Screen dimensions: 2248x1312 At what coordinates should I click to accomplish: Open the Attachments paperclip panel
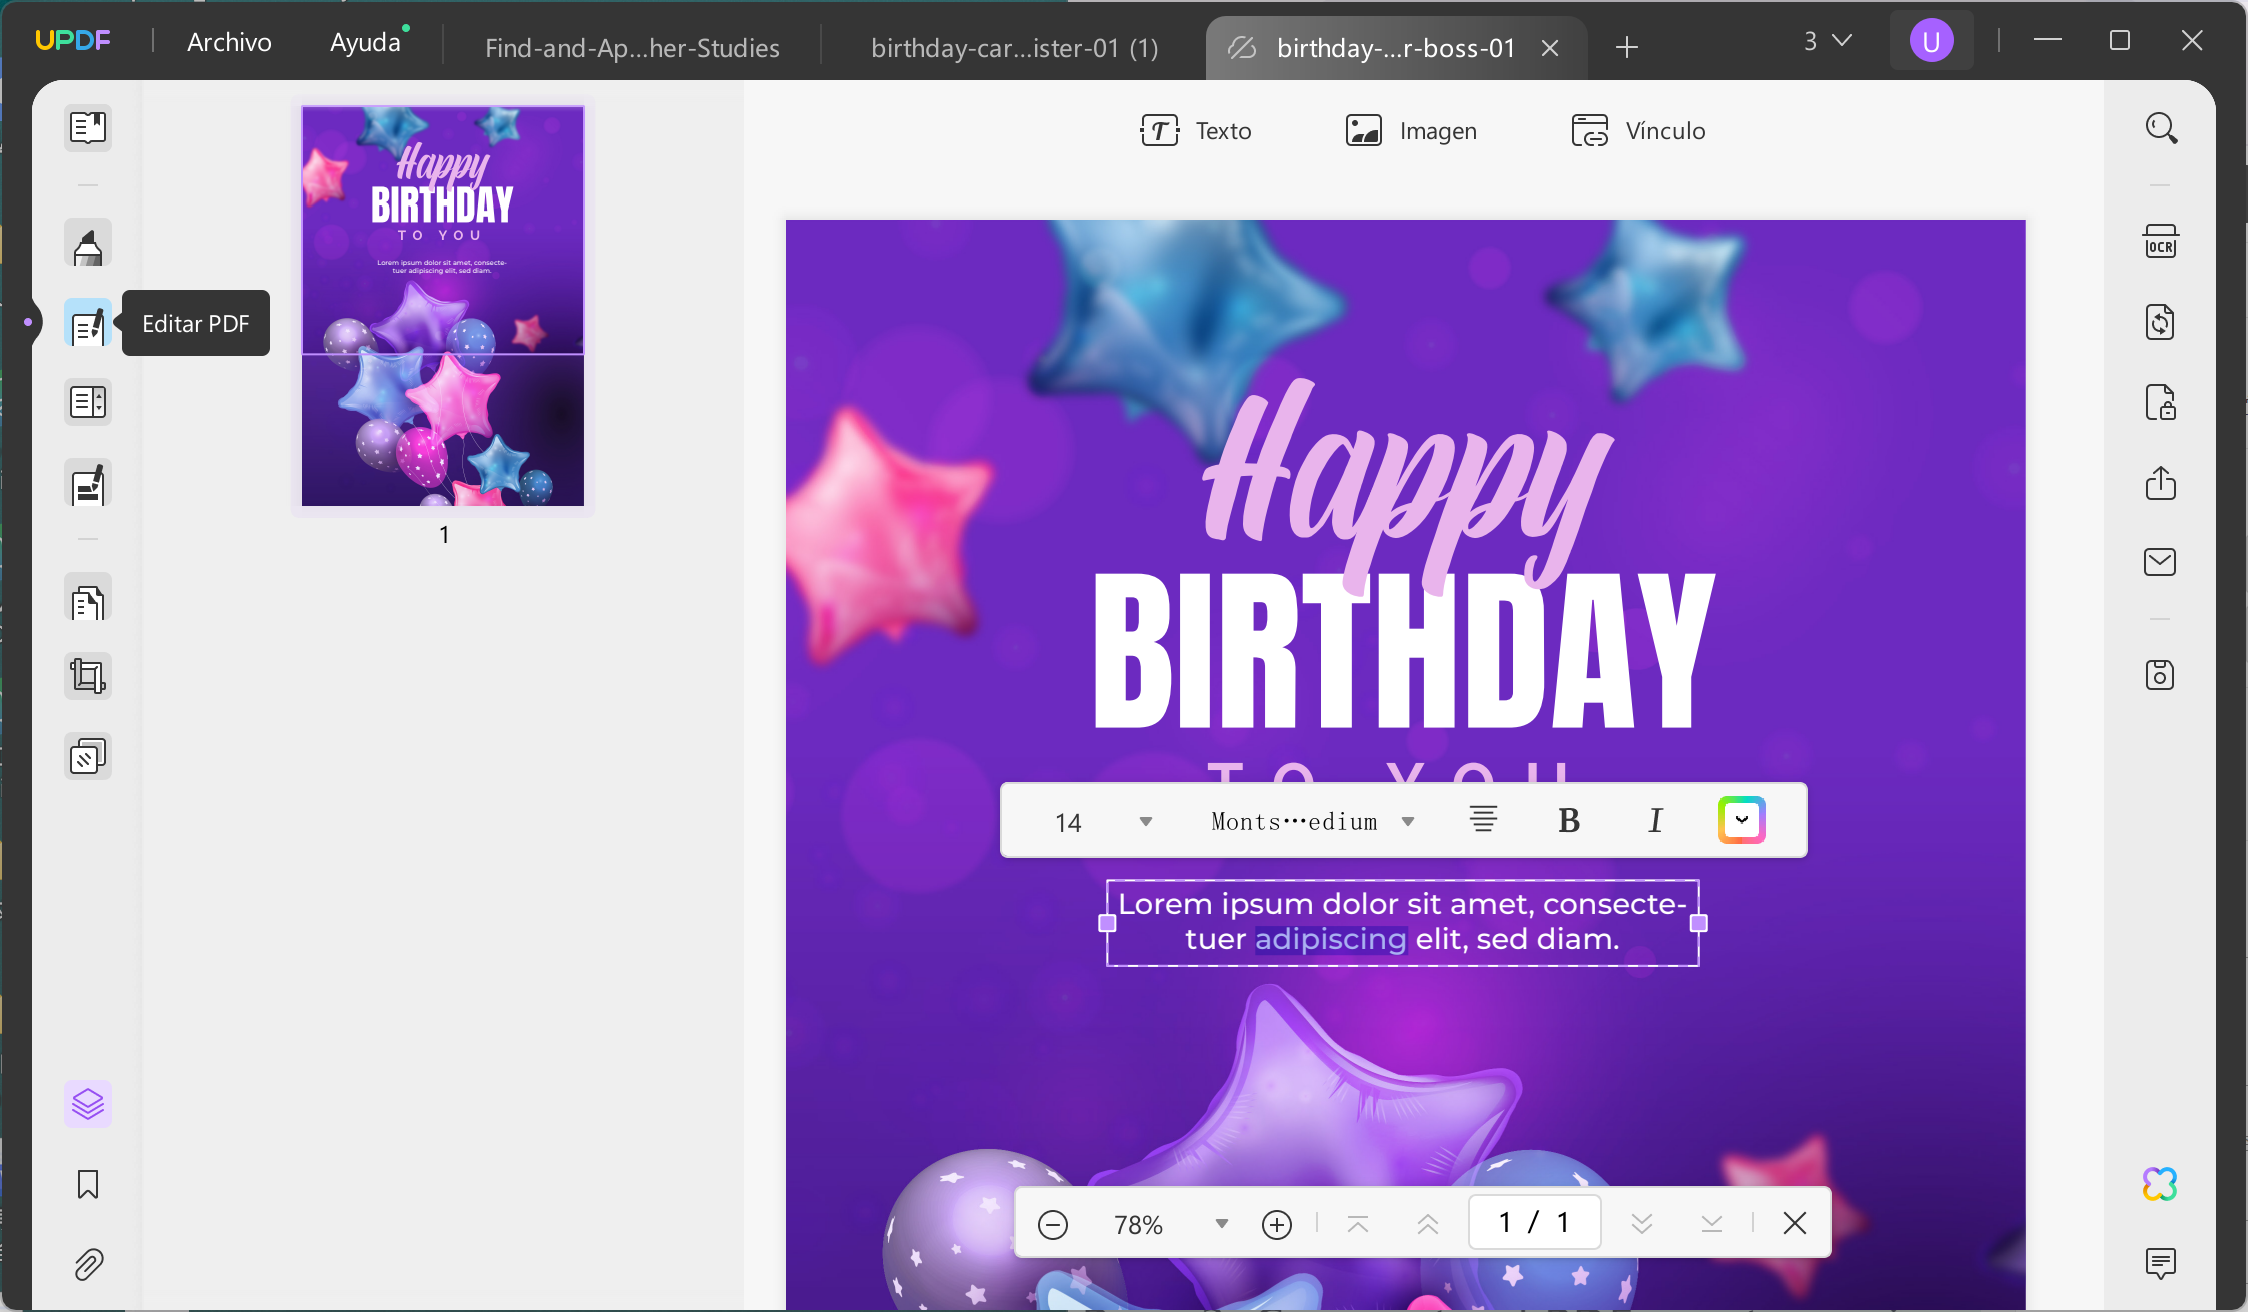coord(88,1264)
